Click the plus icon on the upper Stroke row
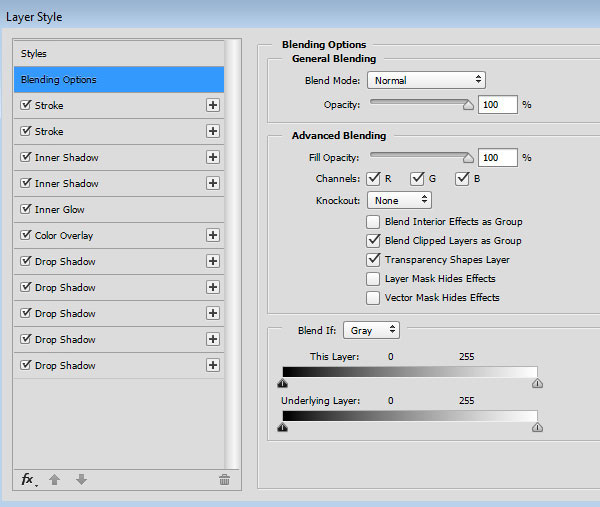600x507 pixels. tap(213, 105)
